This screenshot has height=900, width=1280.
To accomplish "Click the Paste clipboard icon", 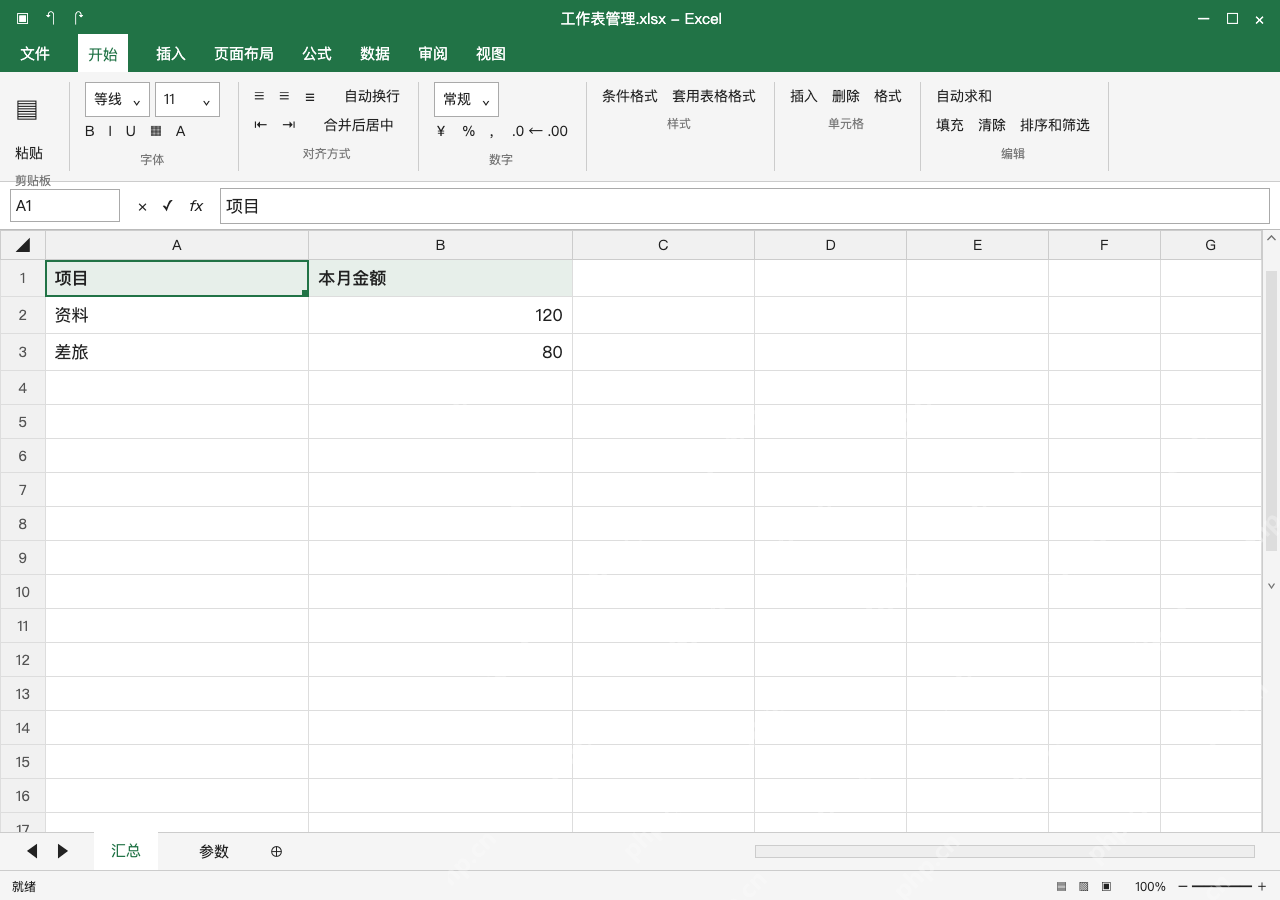I will click(27, 110).
